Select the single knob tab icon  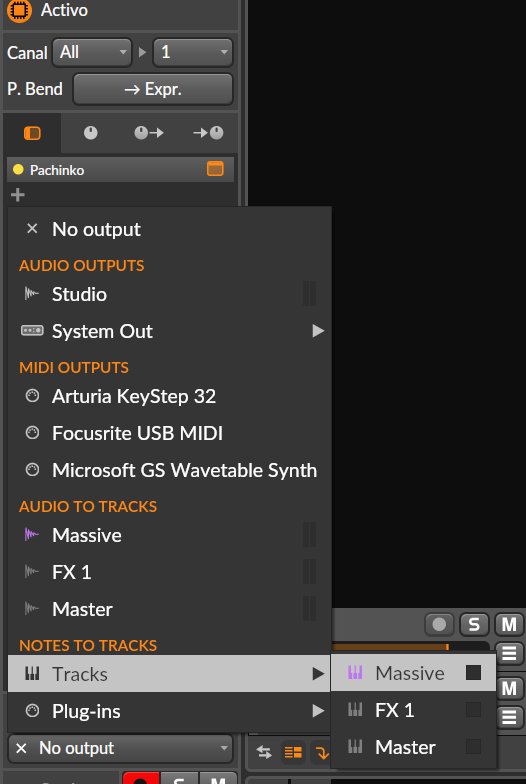pos(90,133)
